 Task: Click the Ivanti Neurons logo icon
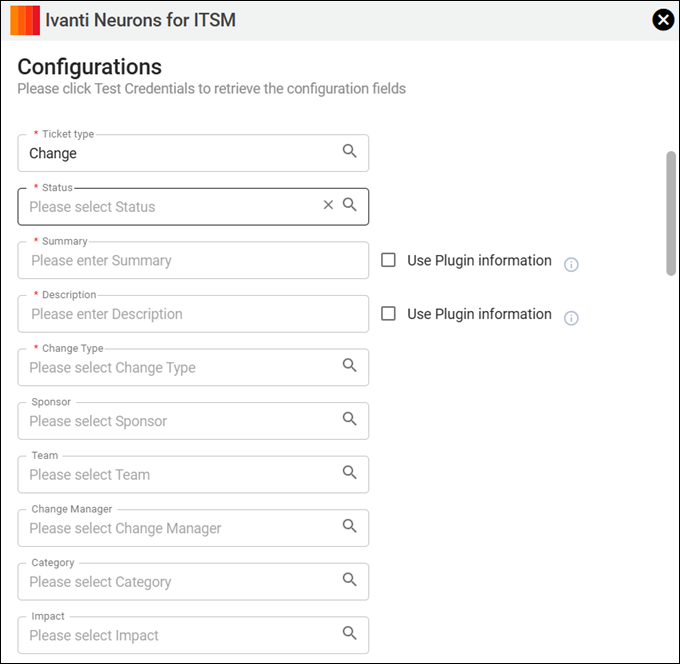click(25, 20)
